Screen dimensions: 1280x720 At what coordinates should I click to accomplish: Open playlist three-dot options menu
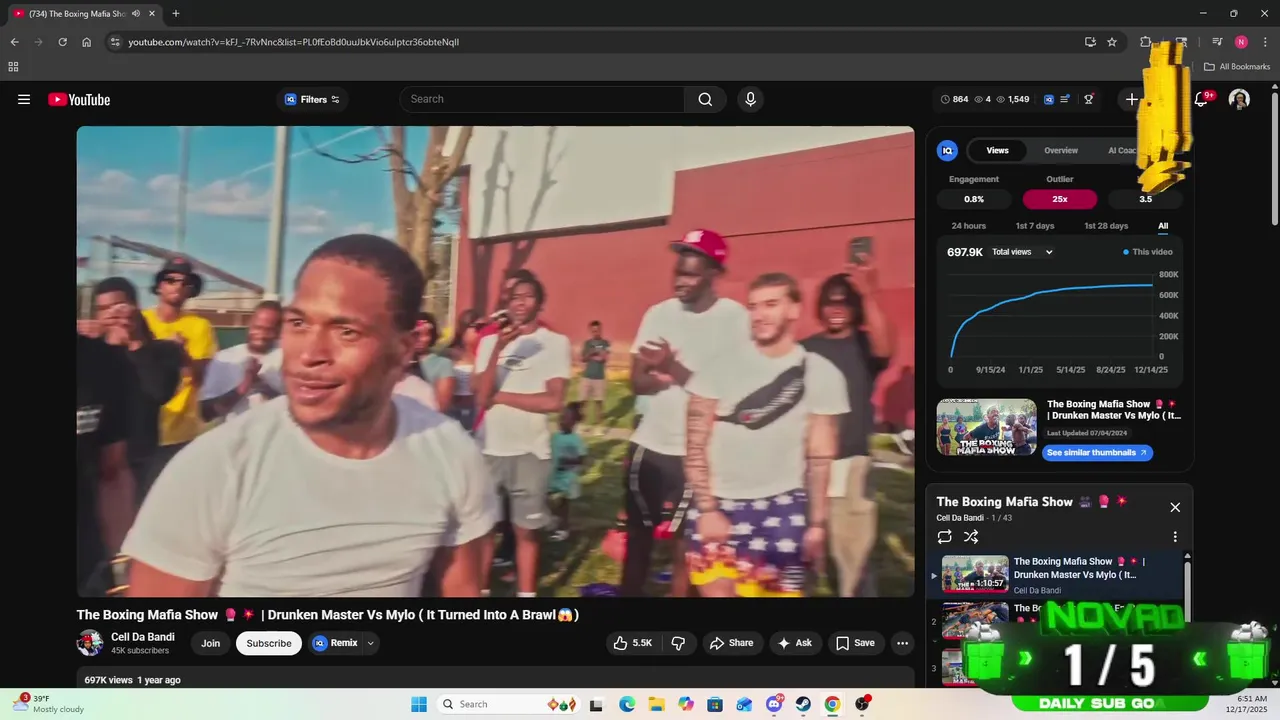[x=1175, y=537]
